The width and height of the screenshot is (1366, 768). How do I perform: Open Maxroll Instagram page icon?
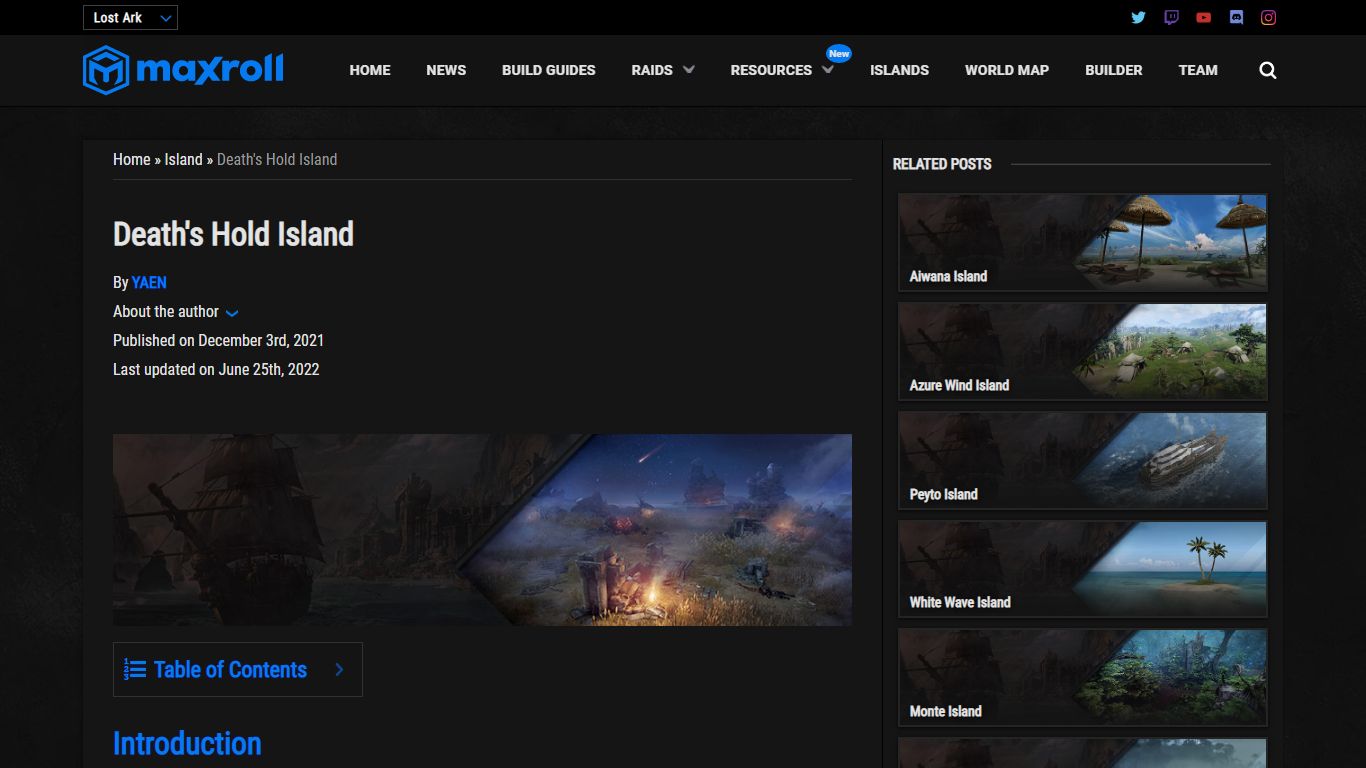(x=1268, y=17)
